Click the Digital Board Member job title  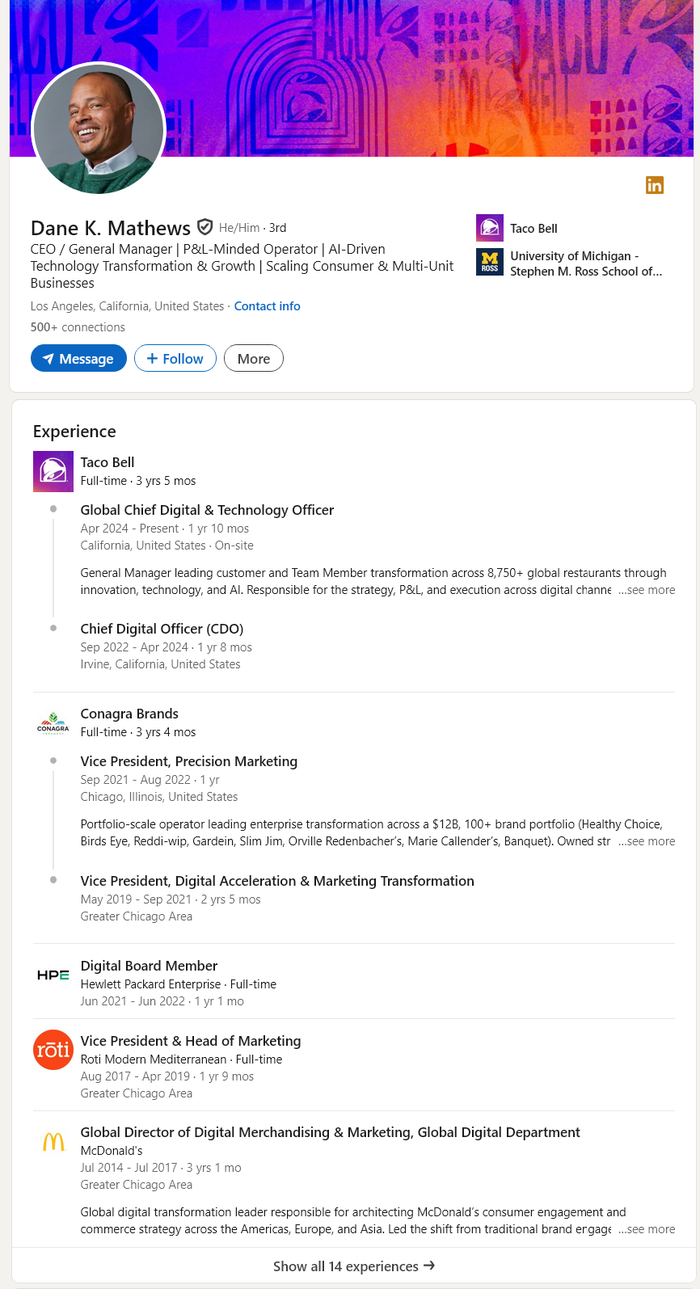pos(149,965)
